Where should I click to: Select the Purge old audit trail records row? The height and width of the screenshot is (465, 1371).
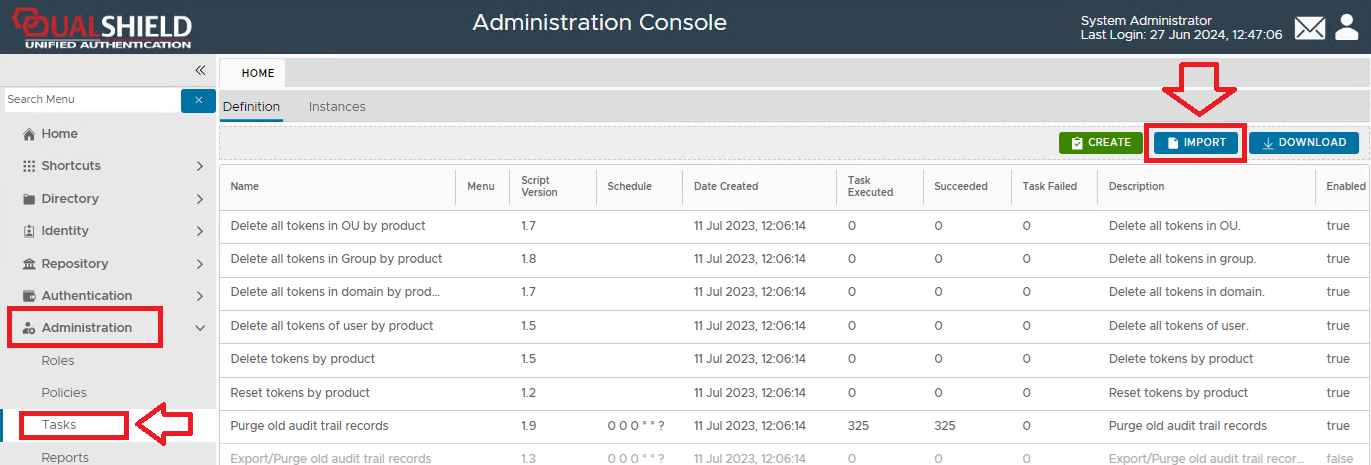(x=309, y=426)
